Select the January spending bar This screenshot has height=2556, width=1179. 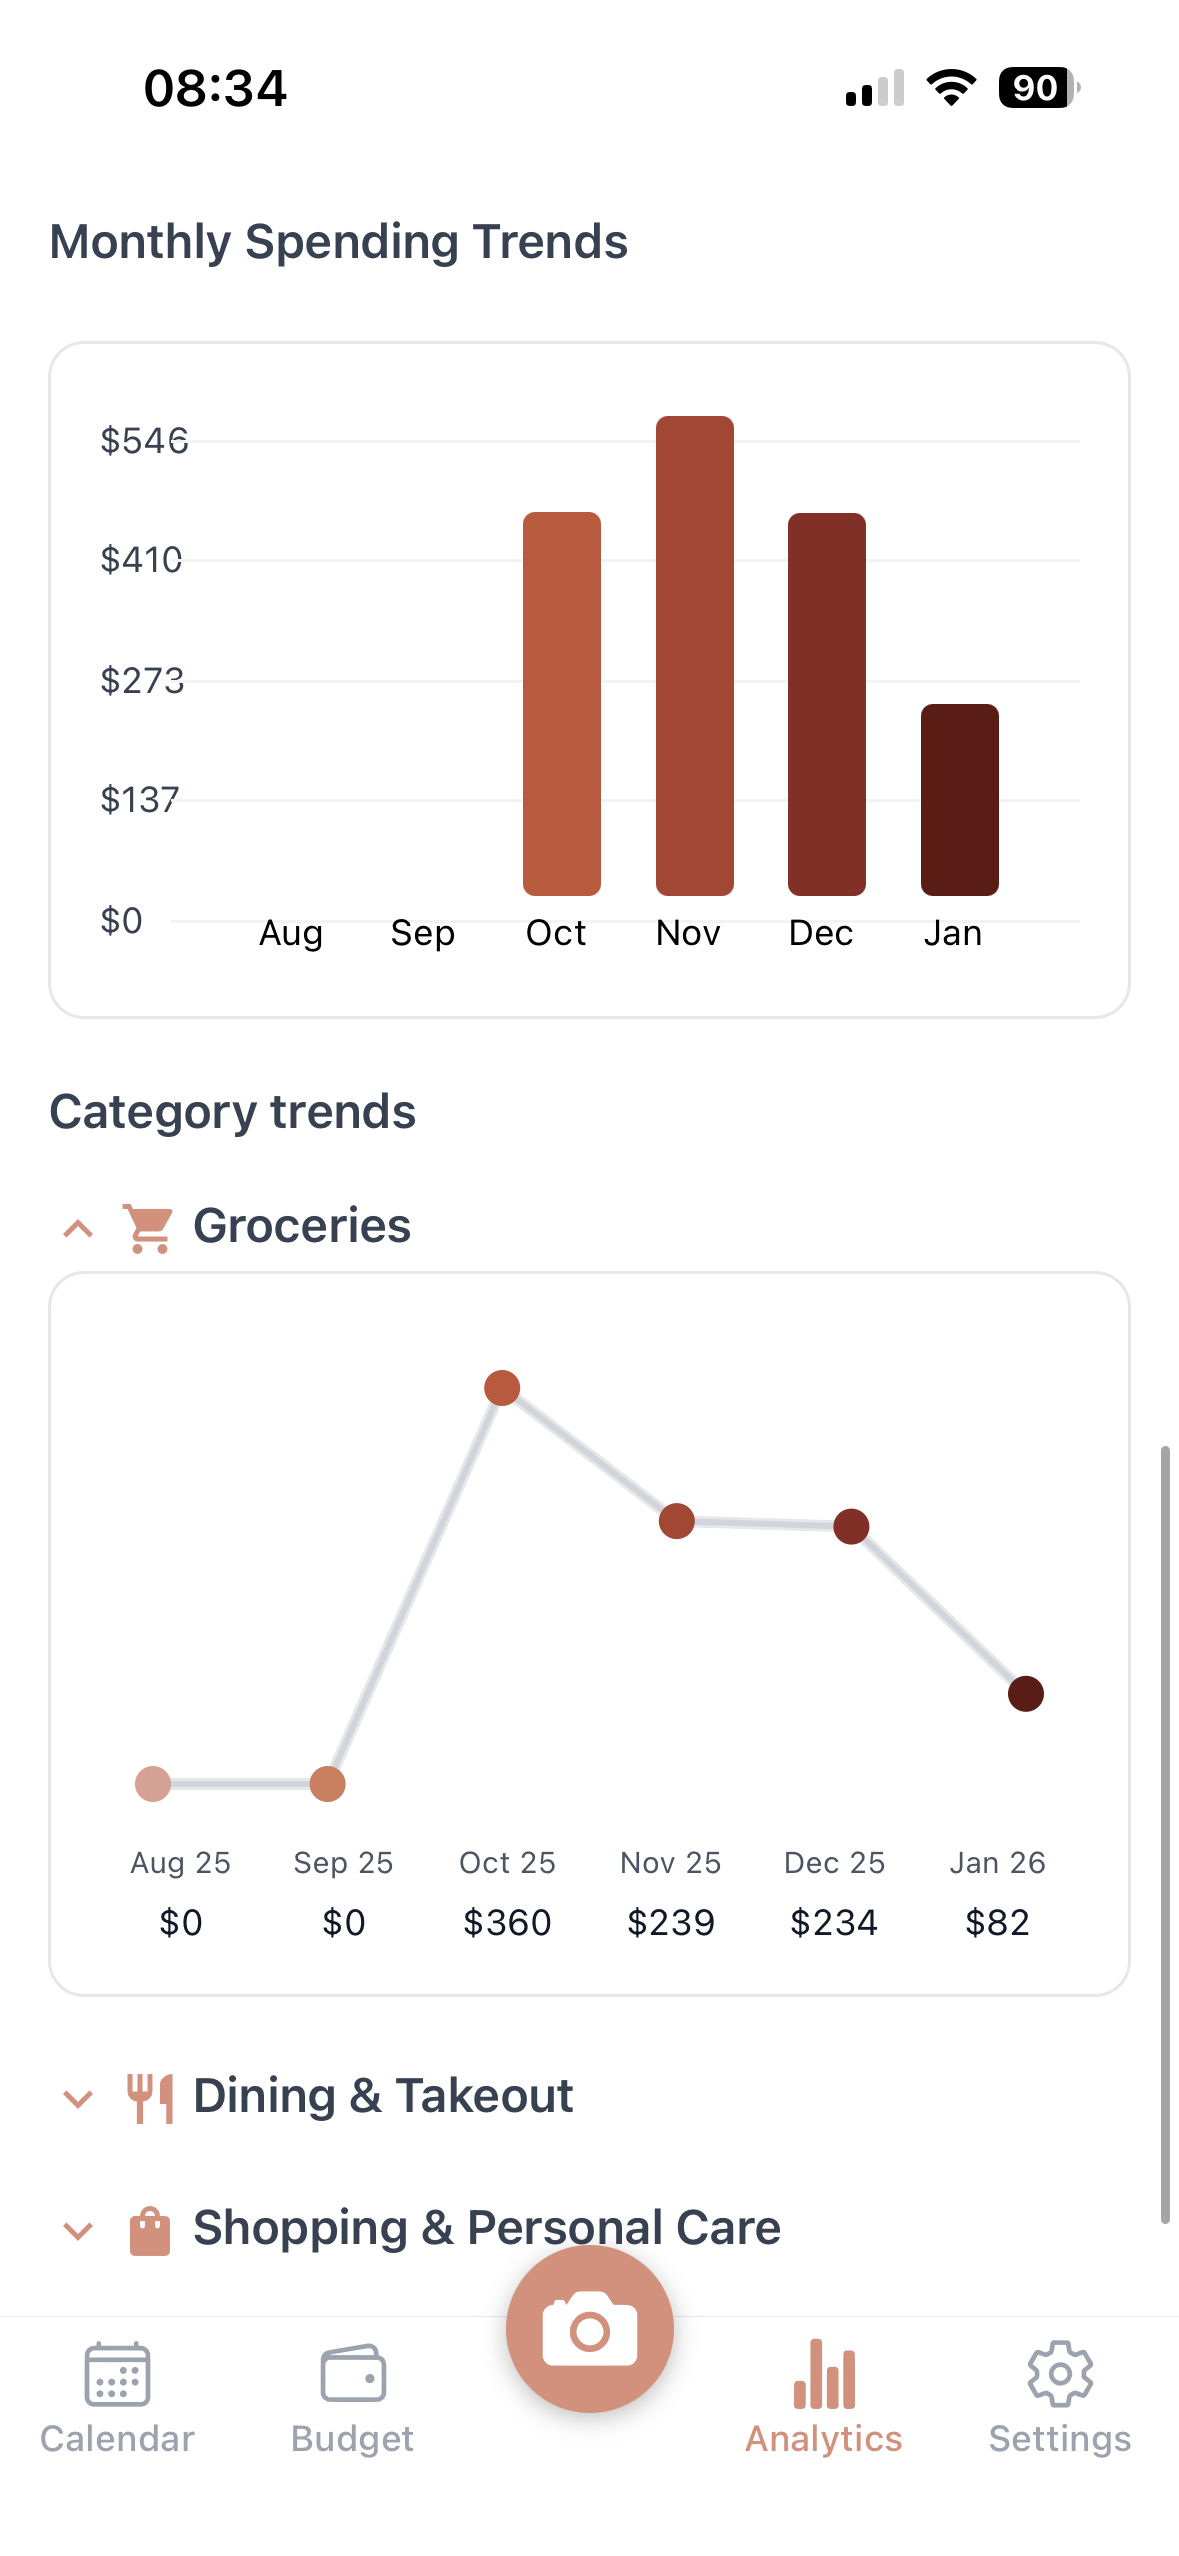tap(959, 800)
